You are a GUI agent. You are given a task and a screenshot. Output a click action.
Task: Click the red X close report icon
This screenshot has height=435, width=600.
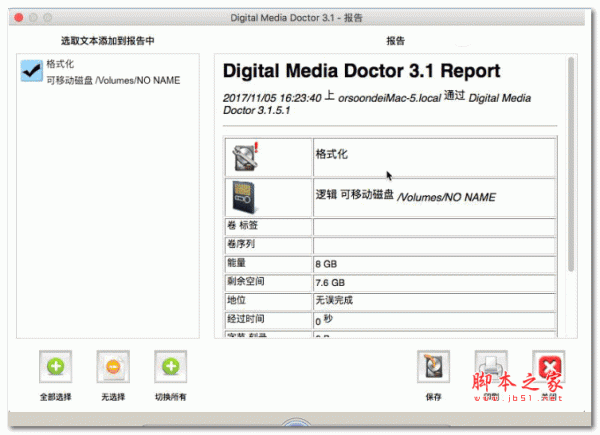coord(549,367)
